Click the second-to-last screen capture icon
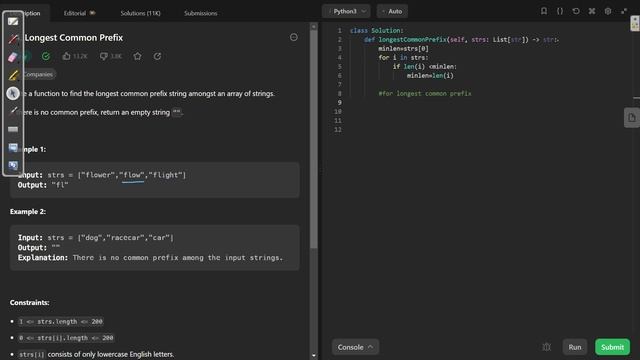The width and height of the screenshot is (640, 360). coord(13,147)
